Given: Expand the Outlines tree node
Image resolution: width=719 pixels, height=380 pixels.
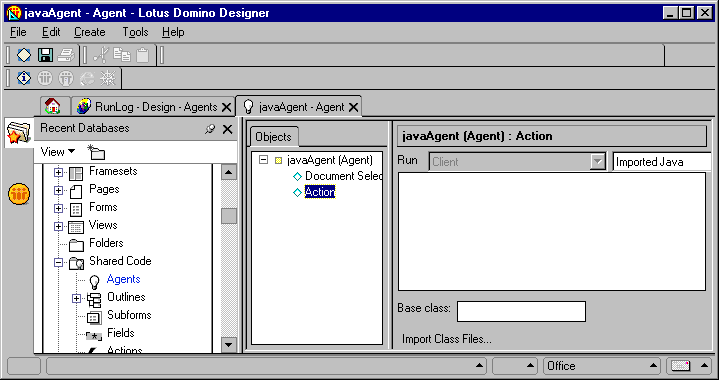Looking at the screenshot, I should tap(77, 299).
